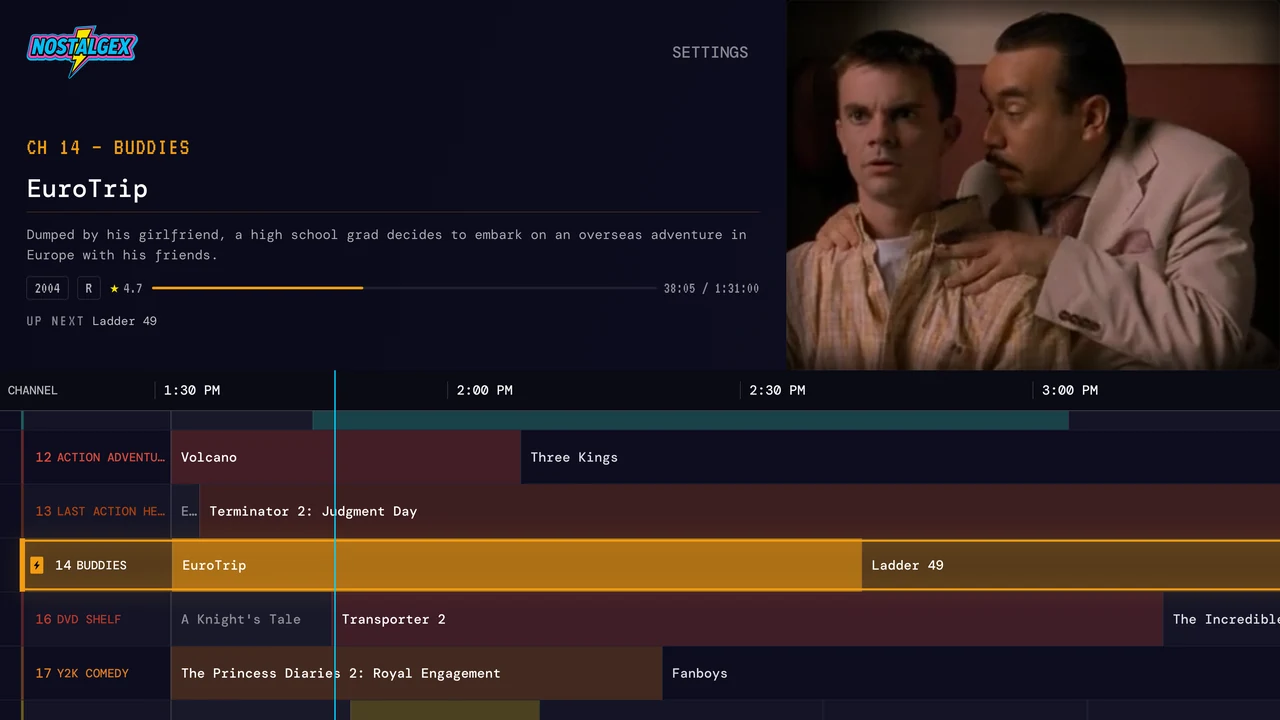Switch to channel 16 DVD Shelf
Viewport: 1280px width, 720px height.
coord(97,619)
